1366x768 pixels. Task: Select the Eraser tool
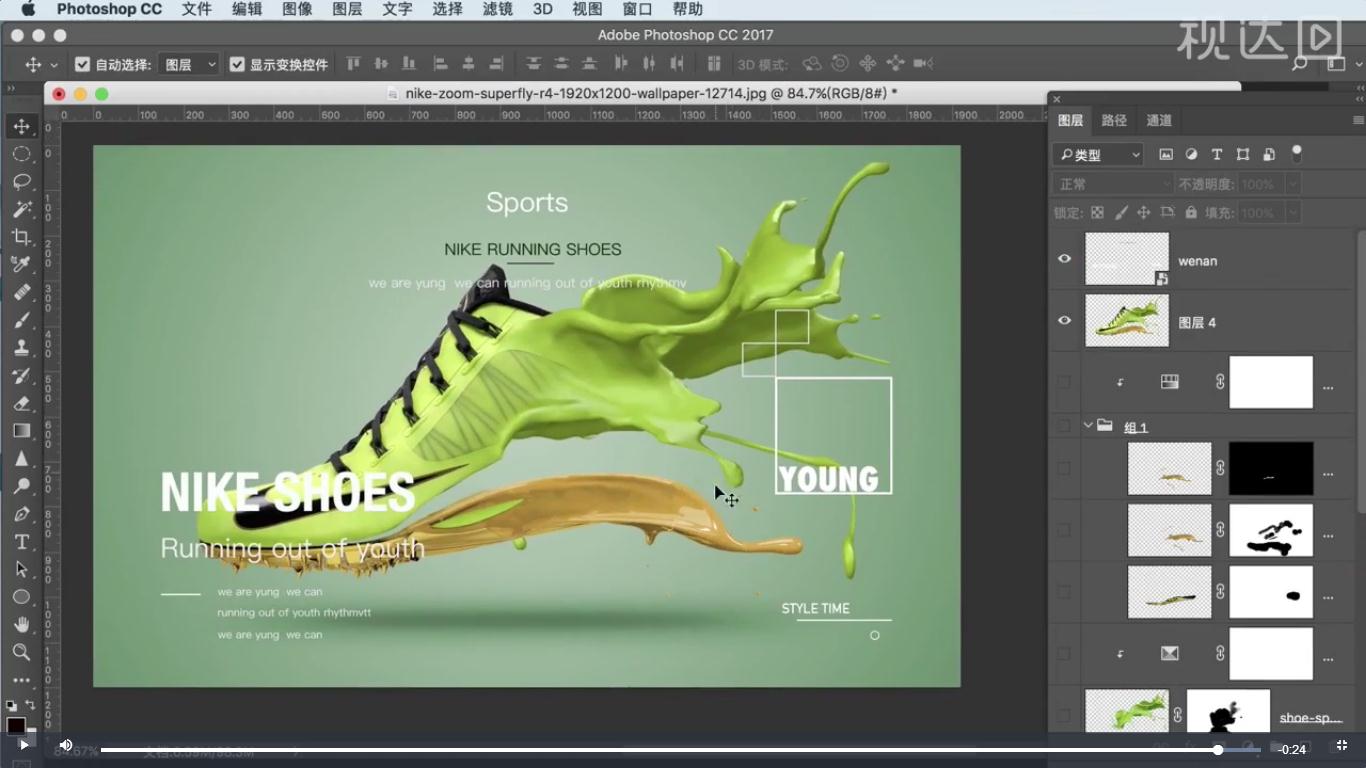(21, 403)
